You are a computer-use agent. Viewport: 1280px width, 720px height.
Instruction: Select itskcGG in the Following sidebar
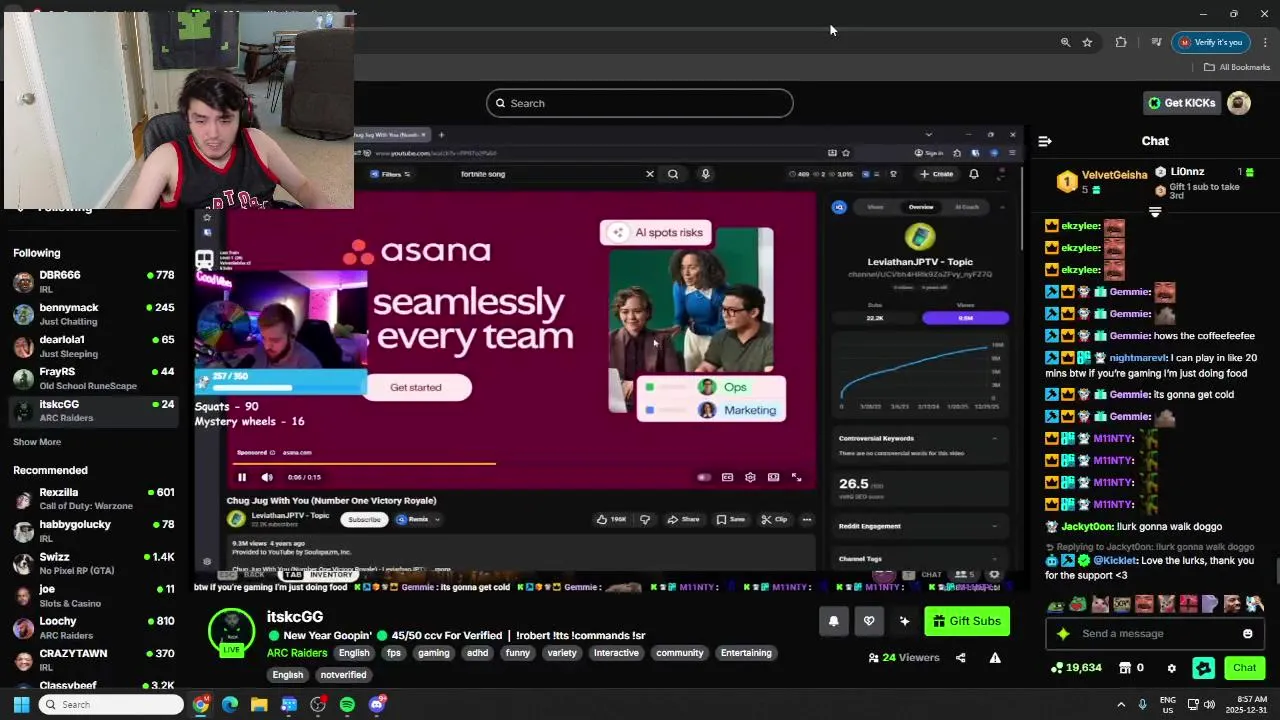point(94,411)
